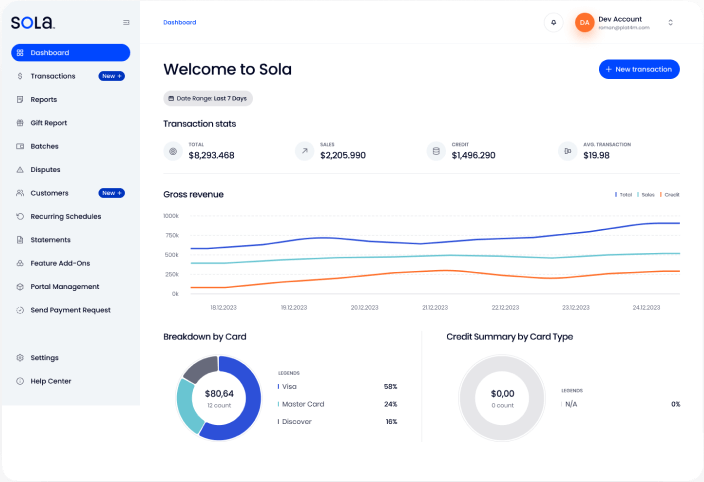704x482 pixels.
Task: Toggle the Total series in chart legend
Action: [x=625, y=194]
